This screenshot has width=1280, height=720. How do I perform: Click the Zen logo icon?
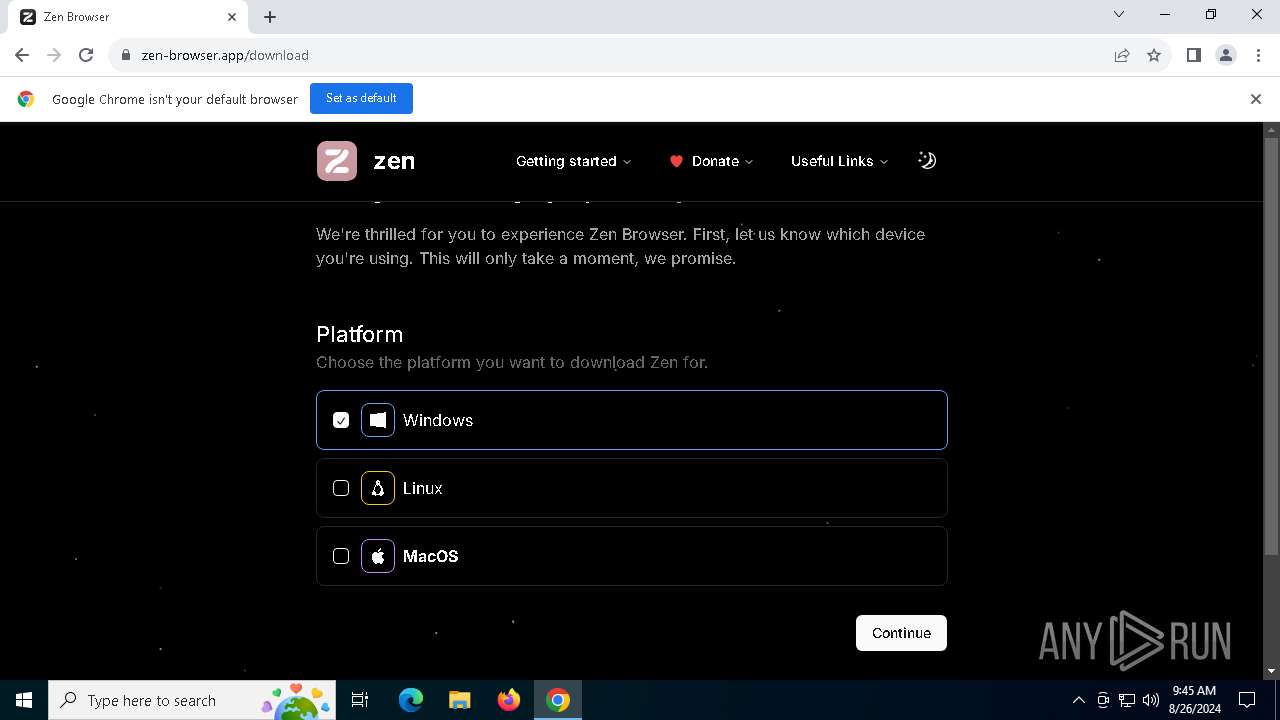337,161
